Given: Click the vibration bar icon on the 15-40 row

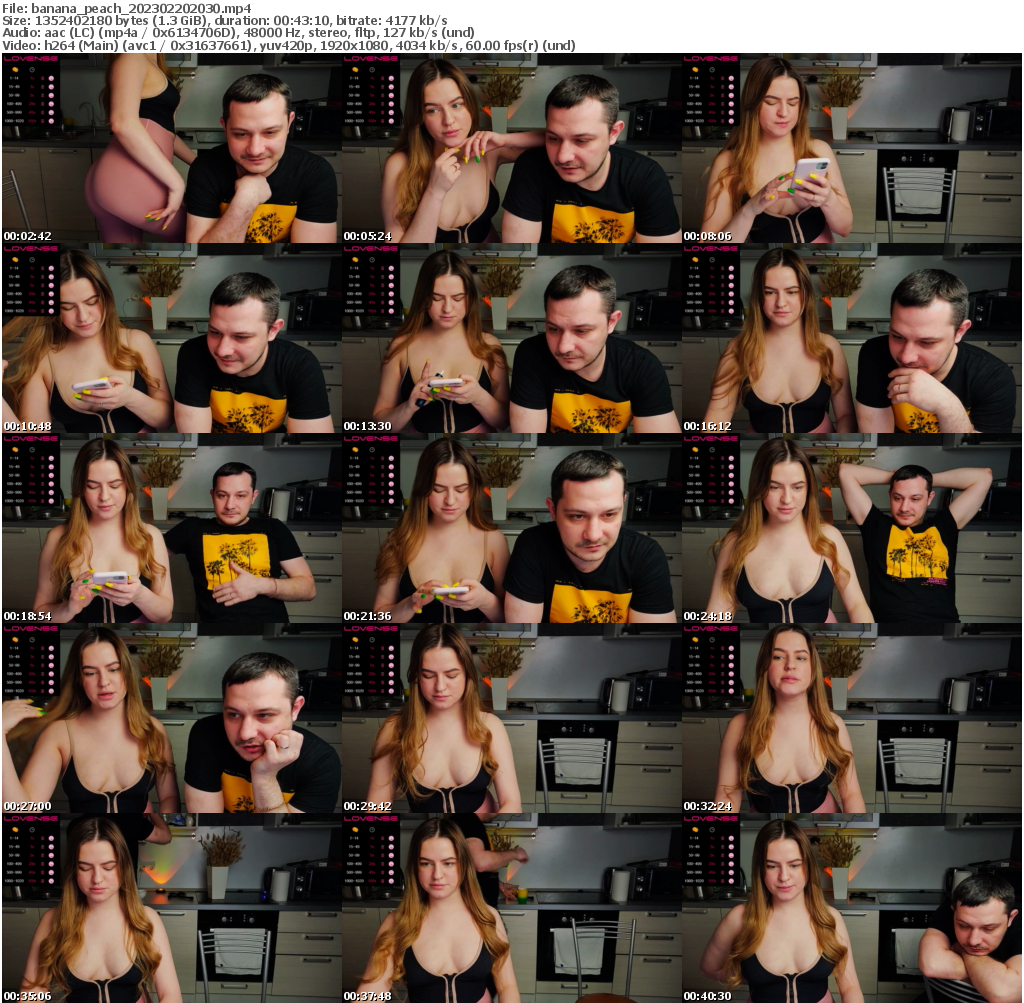Looking at the screenshot, I should pos(43,86).
